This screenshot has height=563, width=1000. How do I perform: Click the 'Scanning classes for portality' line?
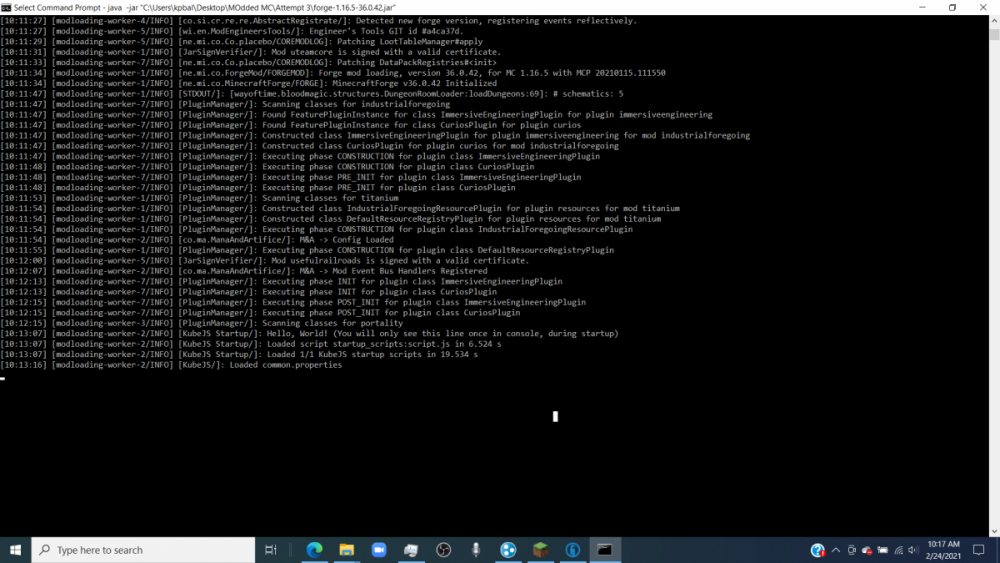point(202,323)
